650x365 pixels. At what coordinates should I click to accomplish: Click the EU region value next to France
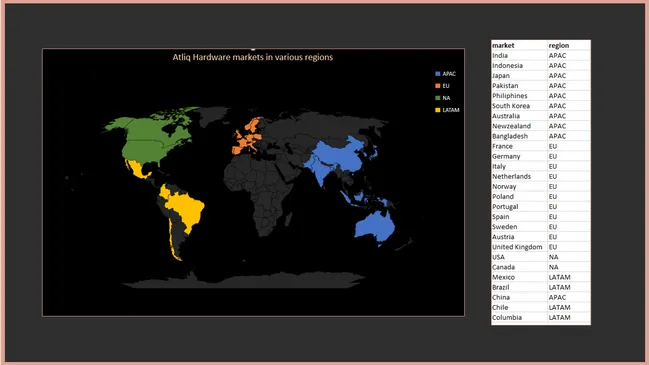coord(569,146)
